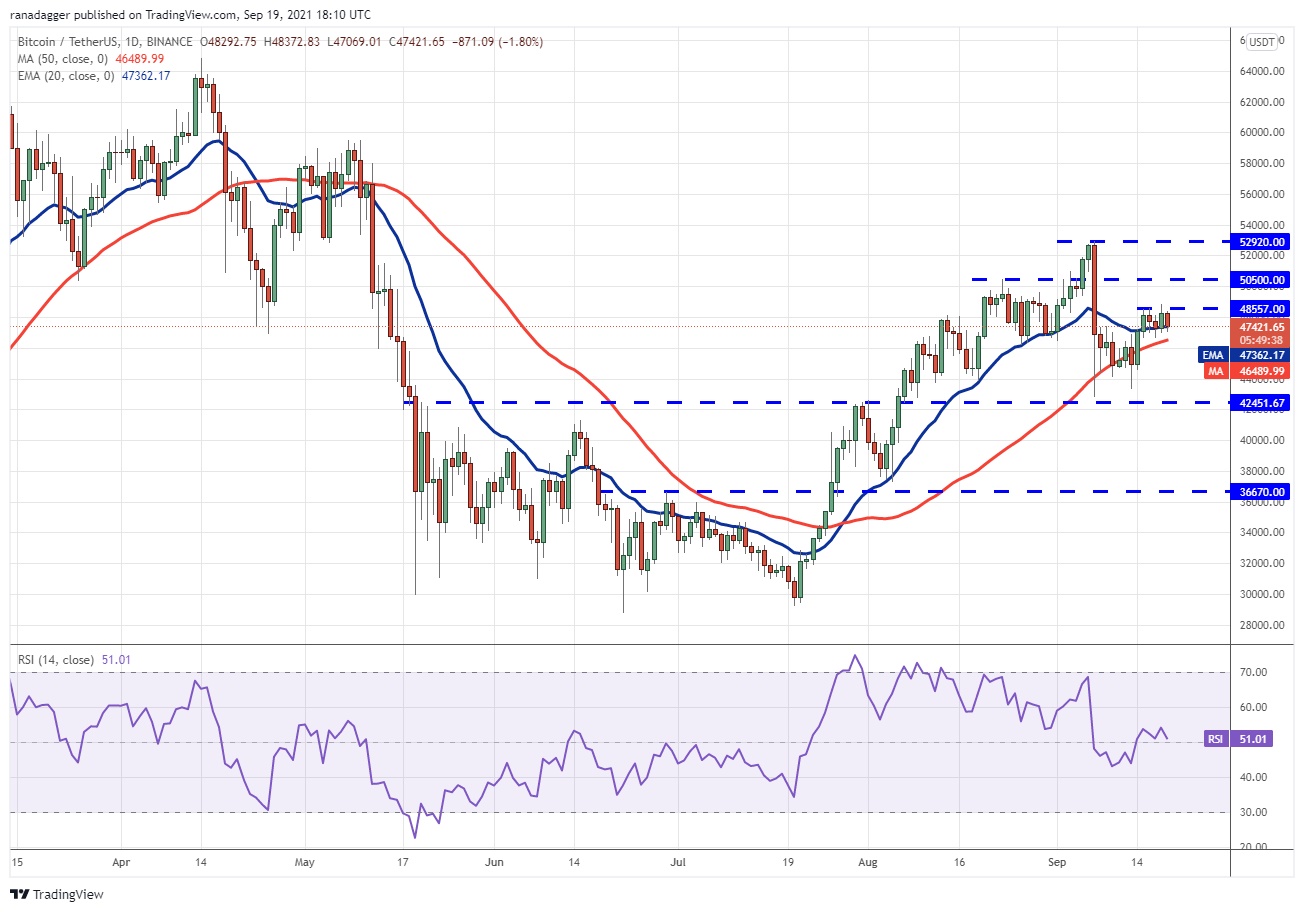The height and width of the screenshot is (912, 1304).
Task: Open the USDT currency selector
Action: click(x=1262, y=42)
